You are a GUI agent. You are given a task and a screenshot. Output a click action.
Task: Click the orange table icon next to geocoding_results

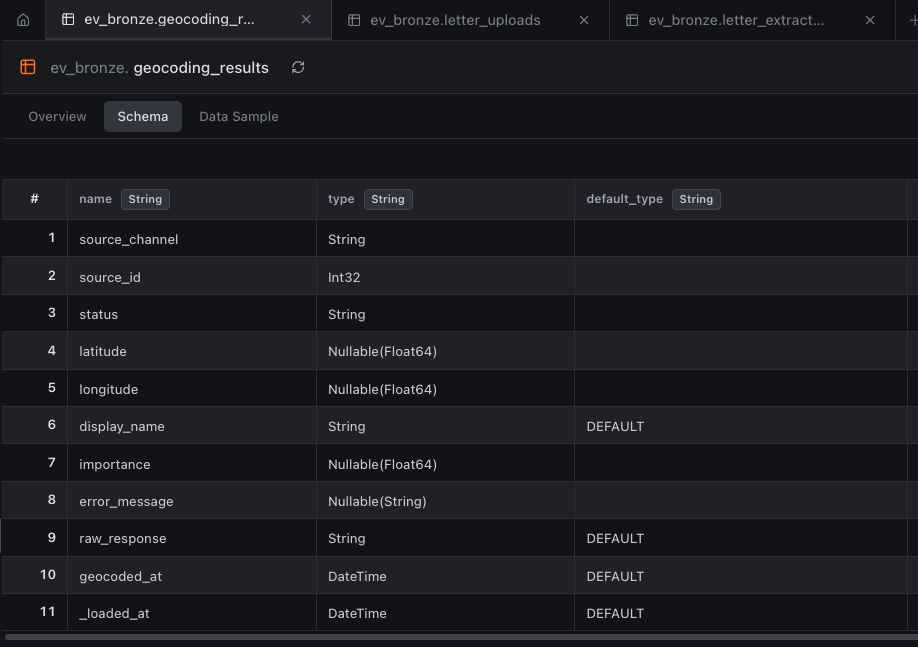click(27, 67)
